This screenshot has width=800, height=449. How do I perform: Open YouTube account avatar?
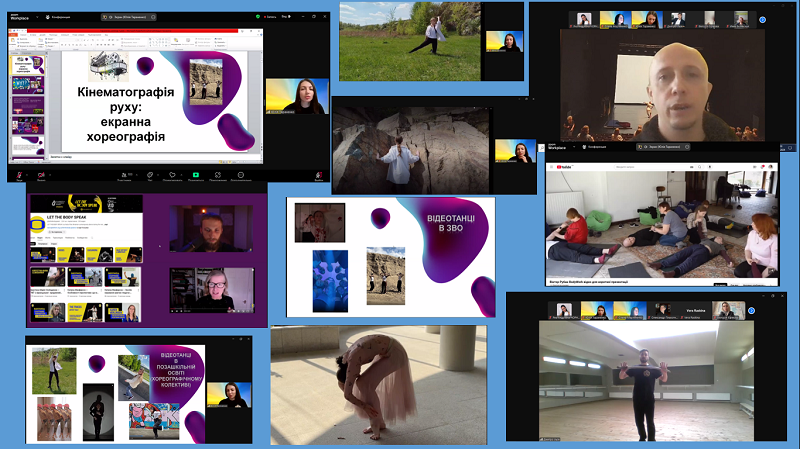point(770,167)
